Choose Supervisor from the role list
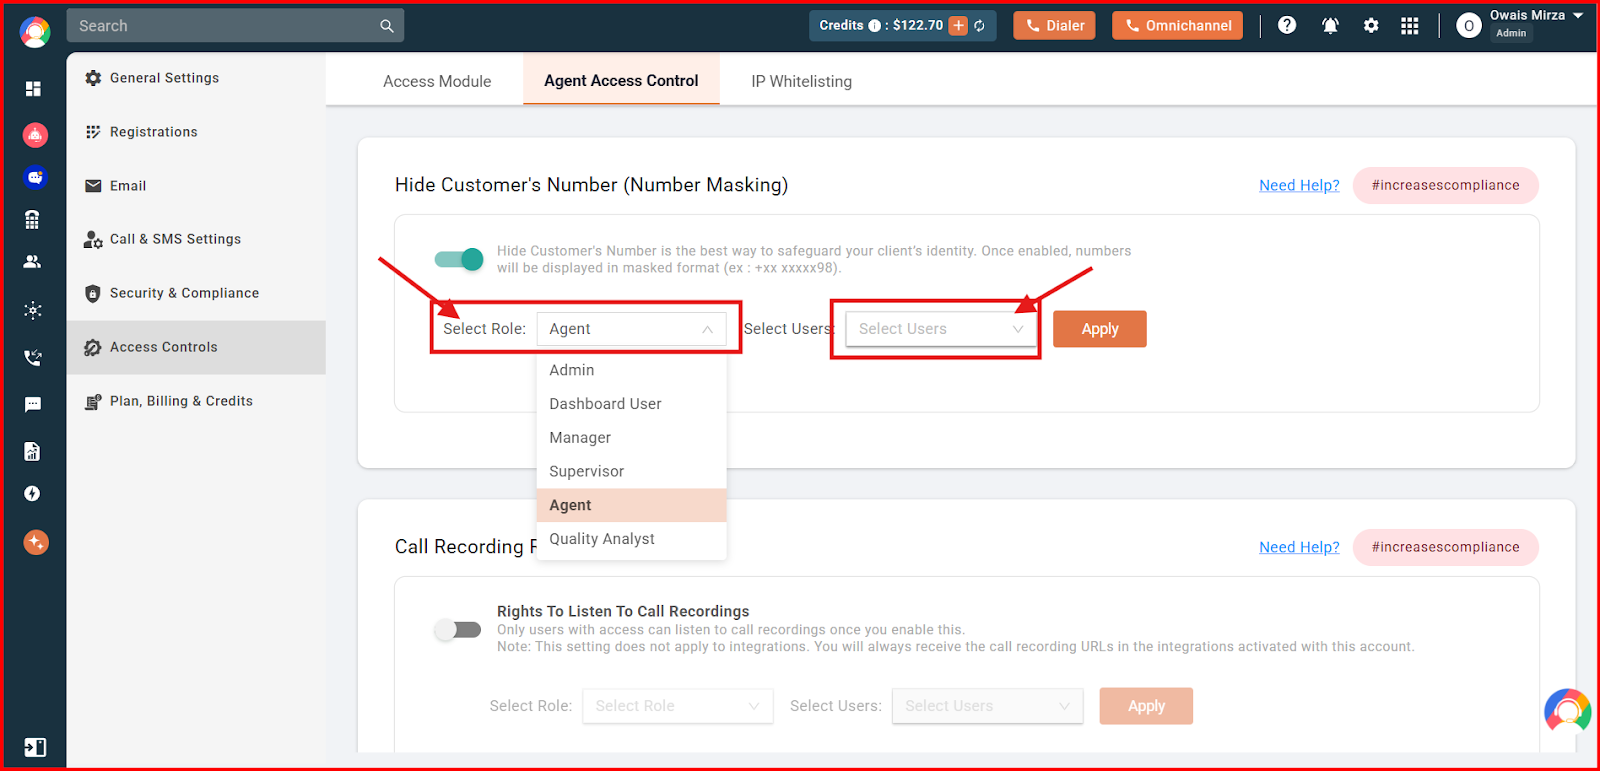Viewport: 1600px width, 771px height. [631, 472]
